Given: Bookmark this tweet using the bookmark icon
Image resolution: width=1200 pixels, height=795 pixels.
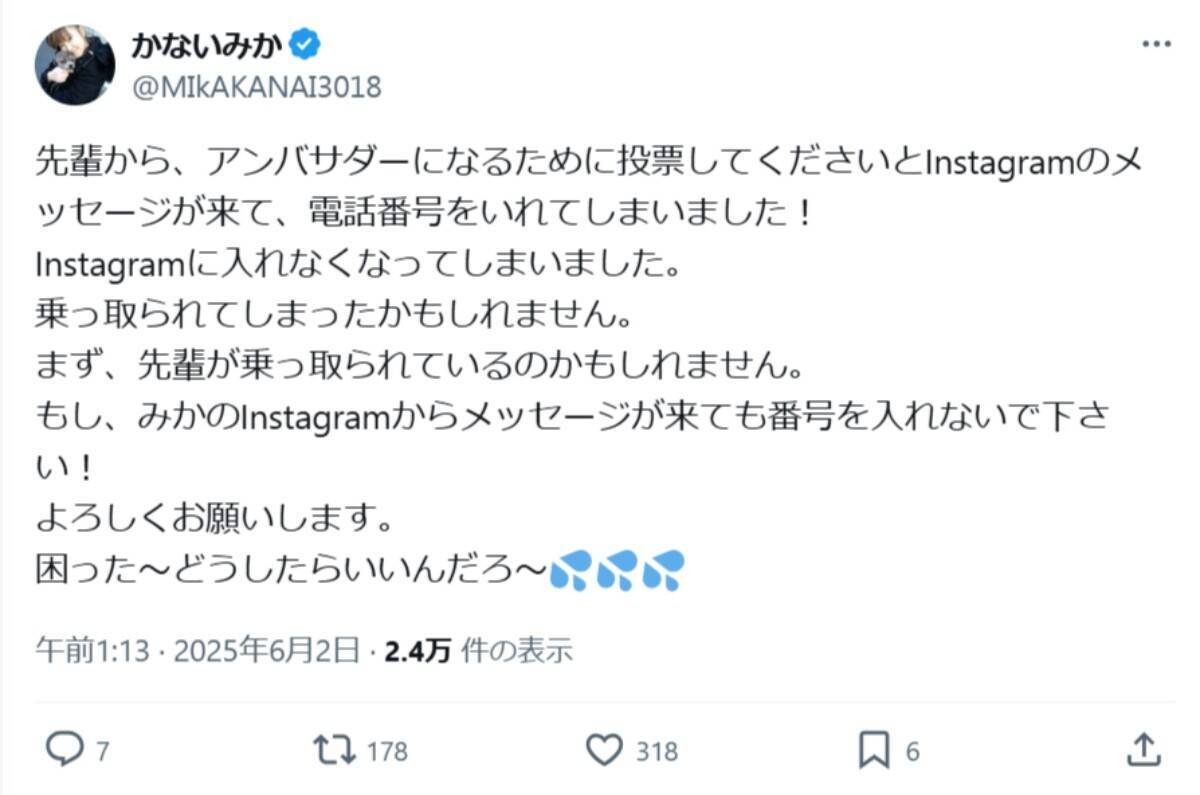Looking at the screenshot, I should pos(875,749).
